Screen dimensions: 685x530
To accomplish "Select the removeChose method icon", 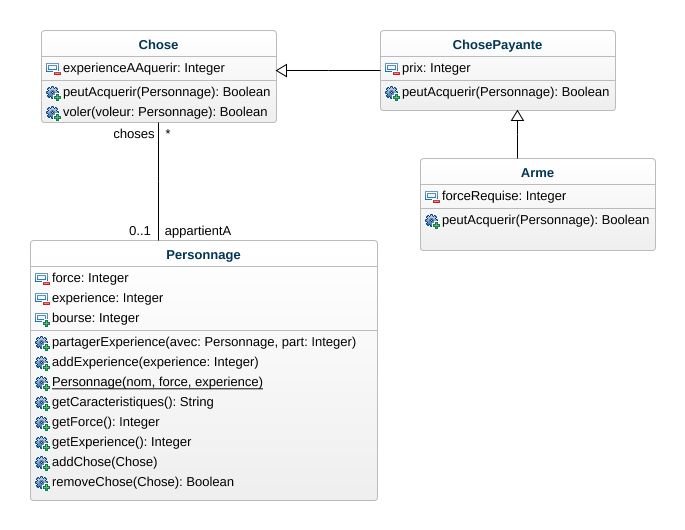I will tap(42, 482).
